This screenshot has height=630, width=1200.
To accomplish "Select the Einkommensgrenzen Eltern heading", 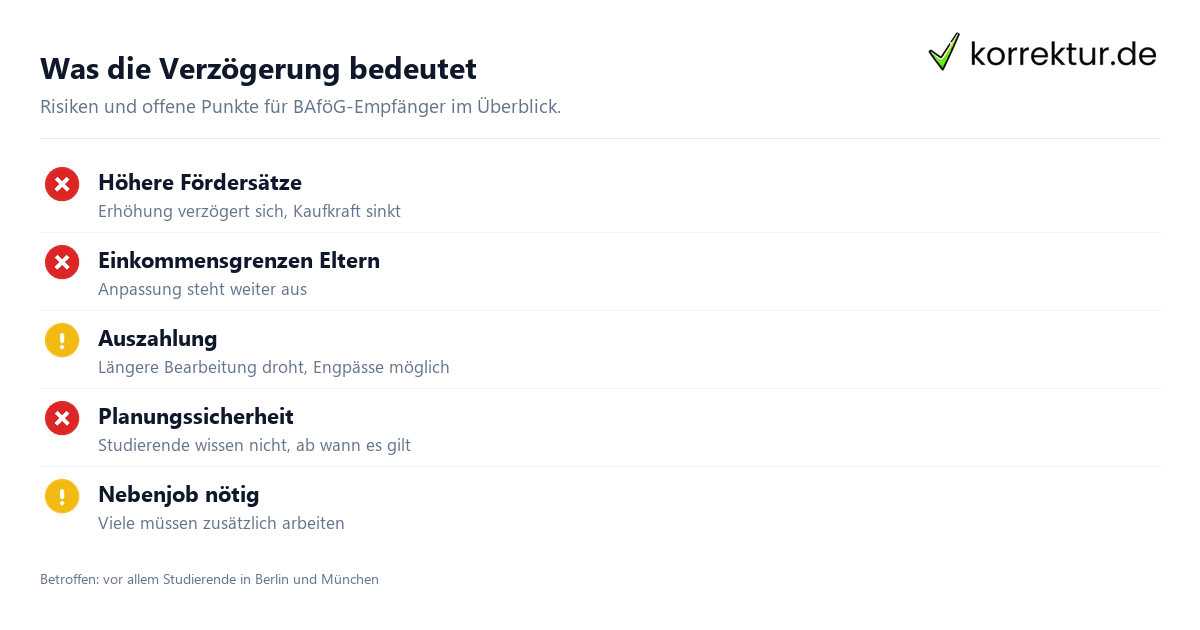I will 239,260.
